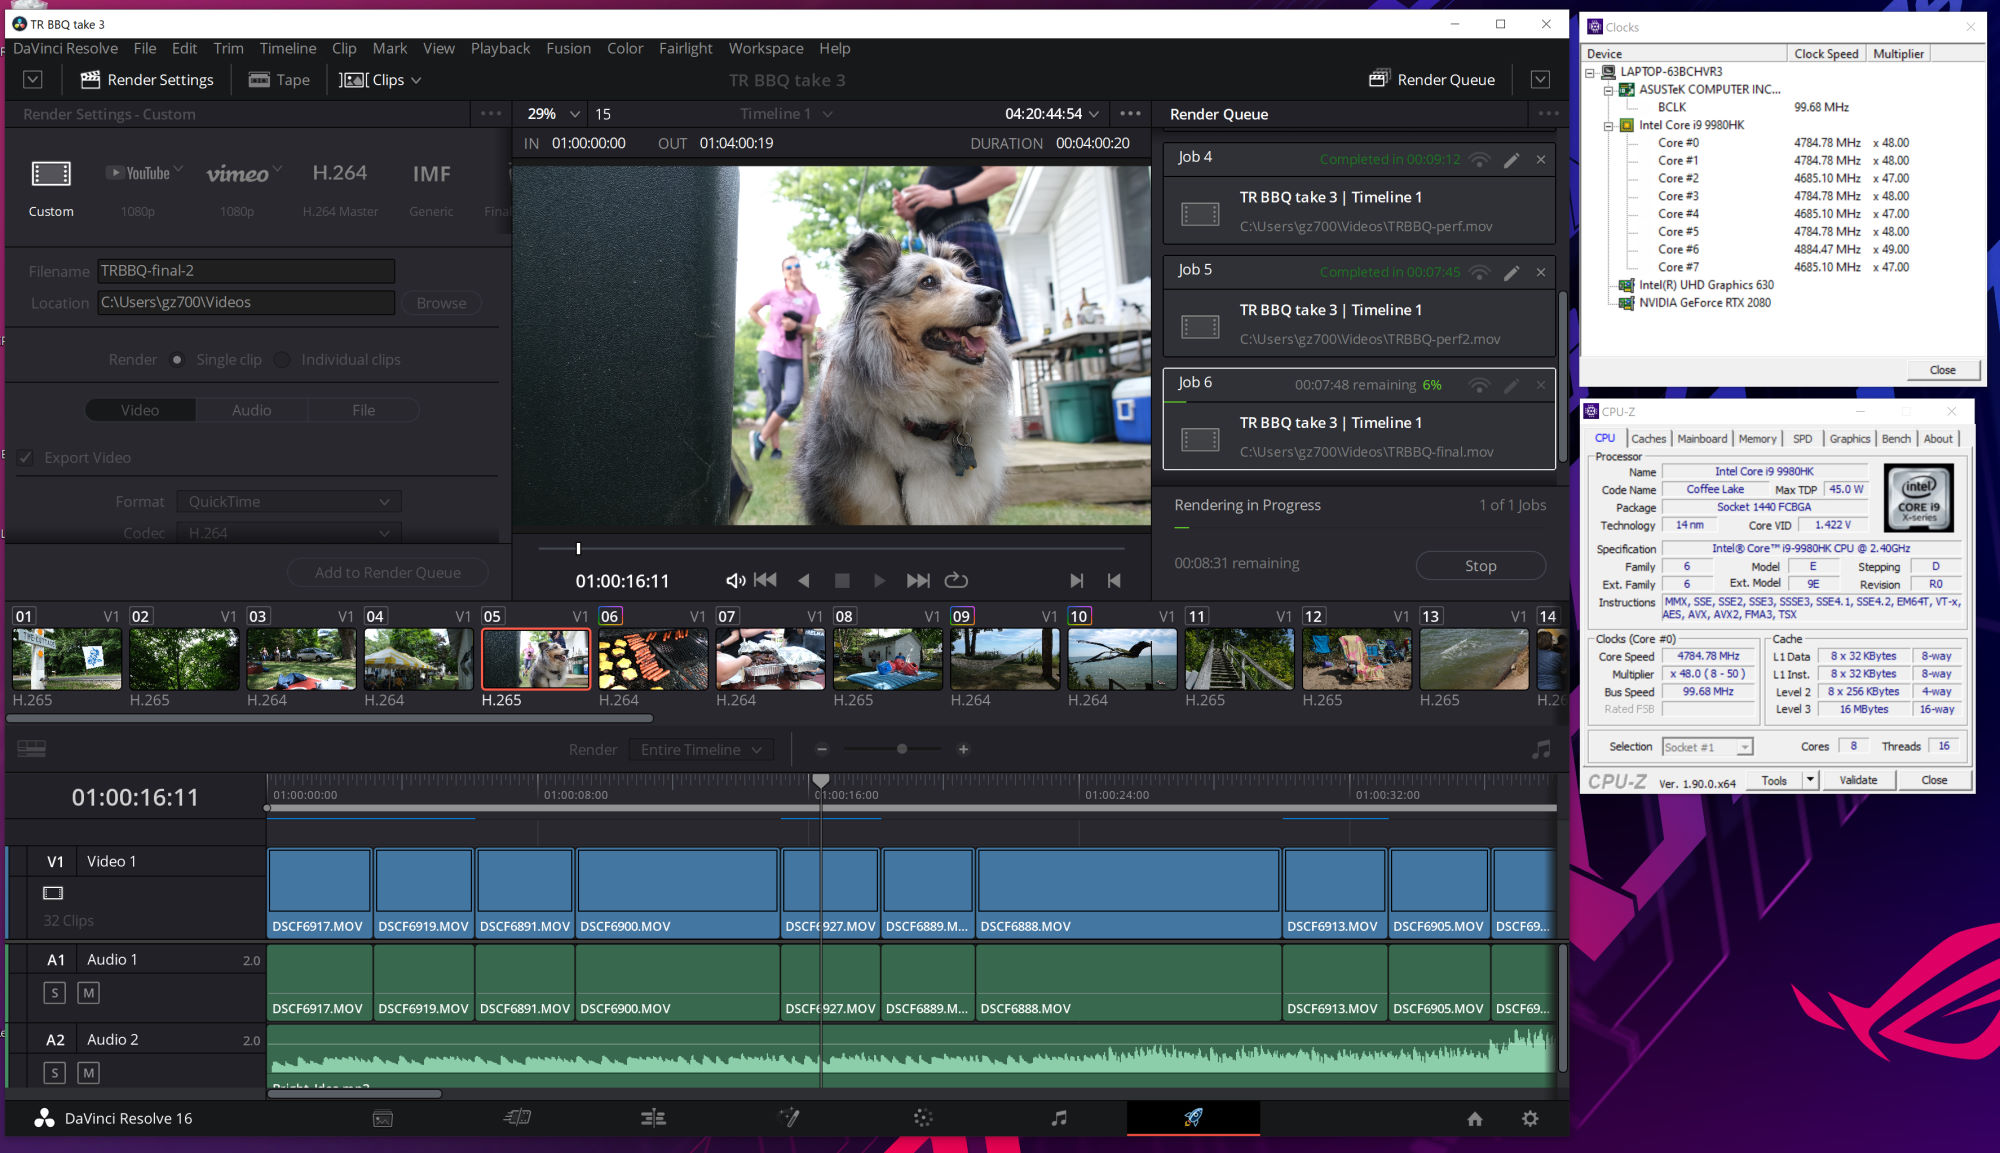Open Project Settings gear icon
2000x1153 pixels.
tap(1530, 1119)
